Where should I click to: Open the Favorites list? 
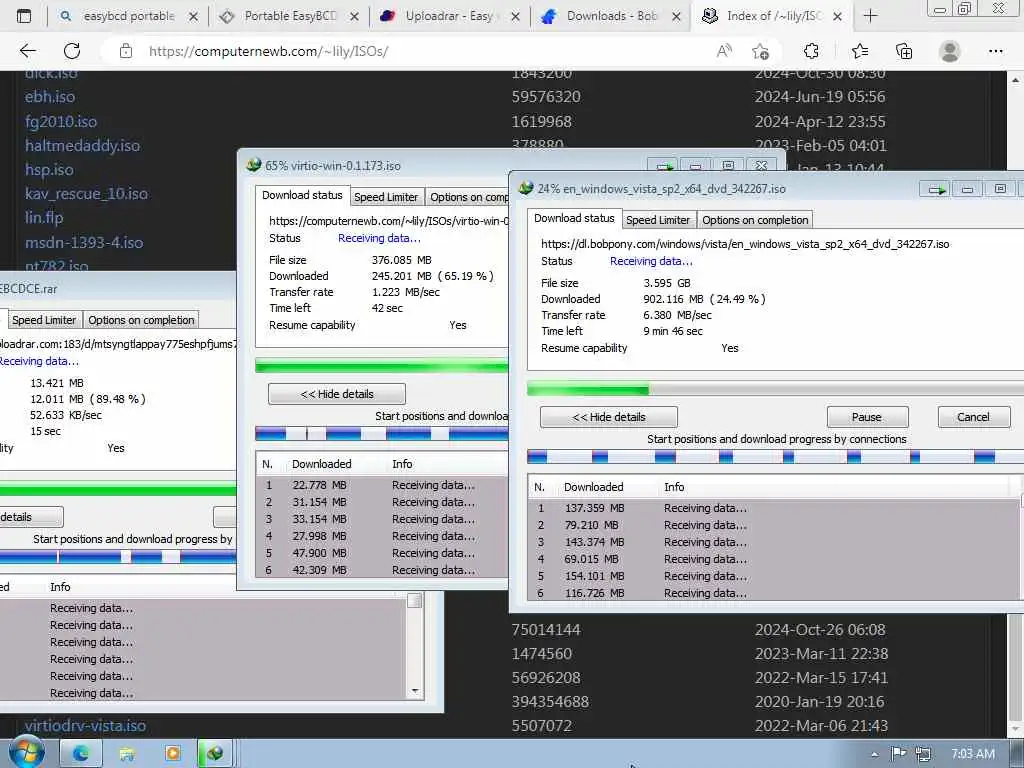coord(859,51)
